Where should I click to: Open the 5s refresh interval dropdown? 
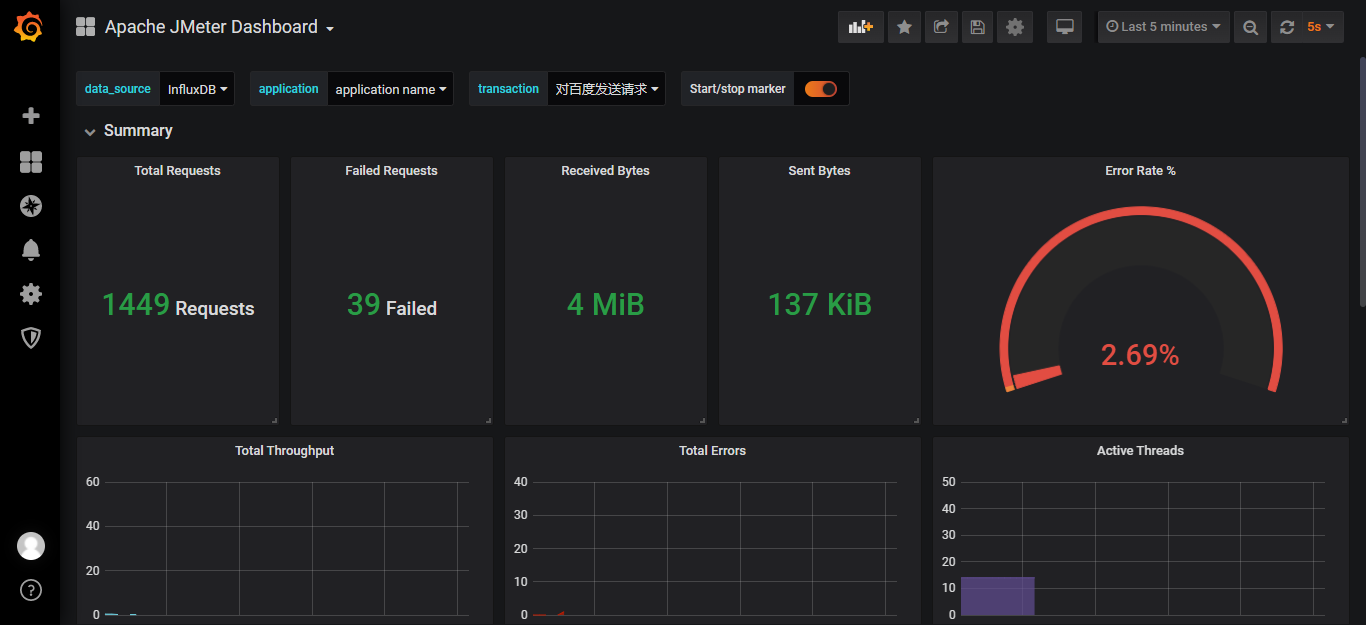point(1321,27)
